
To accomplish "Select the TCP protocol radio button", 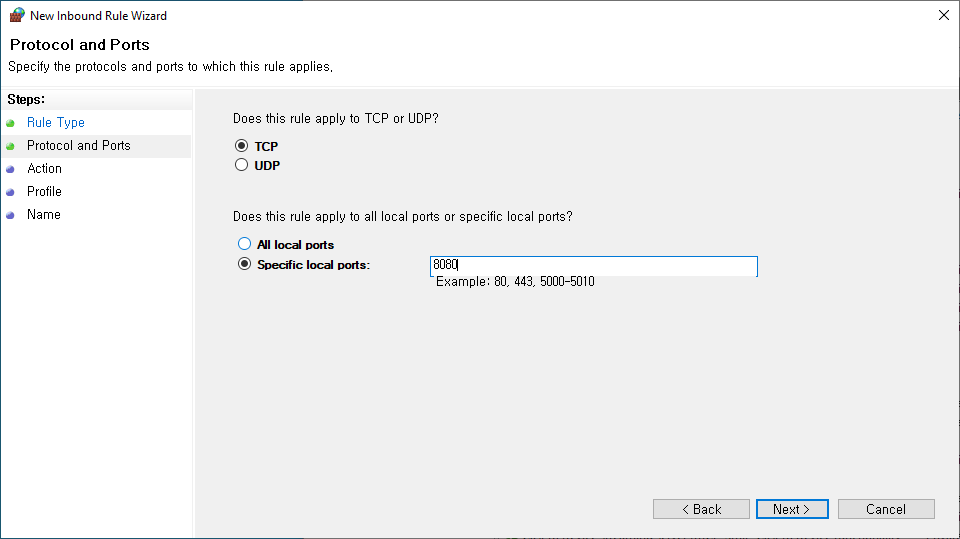I will point(241,146).
